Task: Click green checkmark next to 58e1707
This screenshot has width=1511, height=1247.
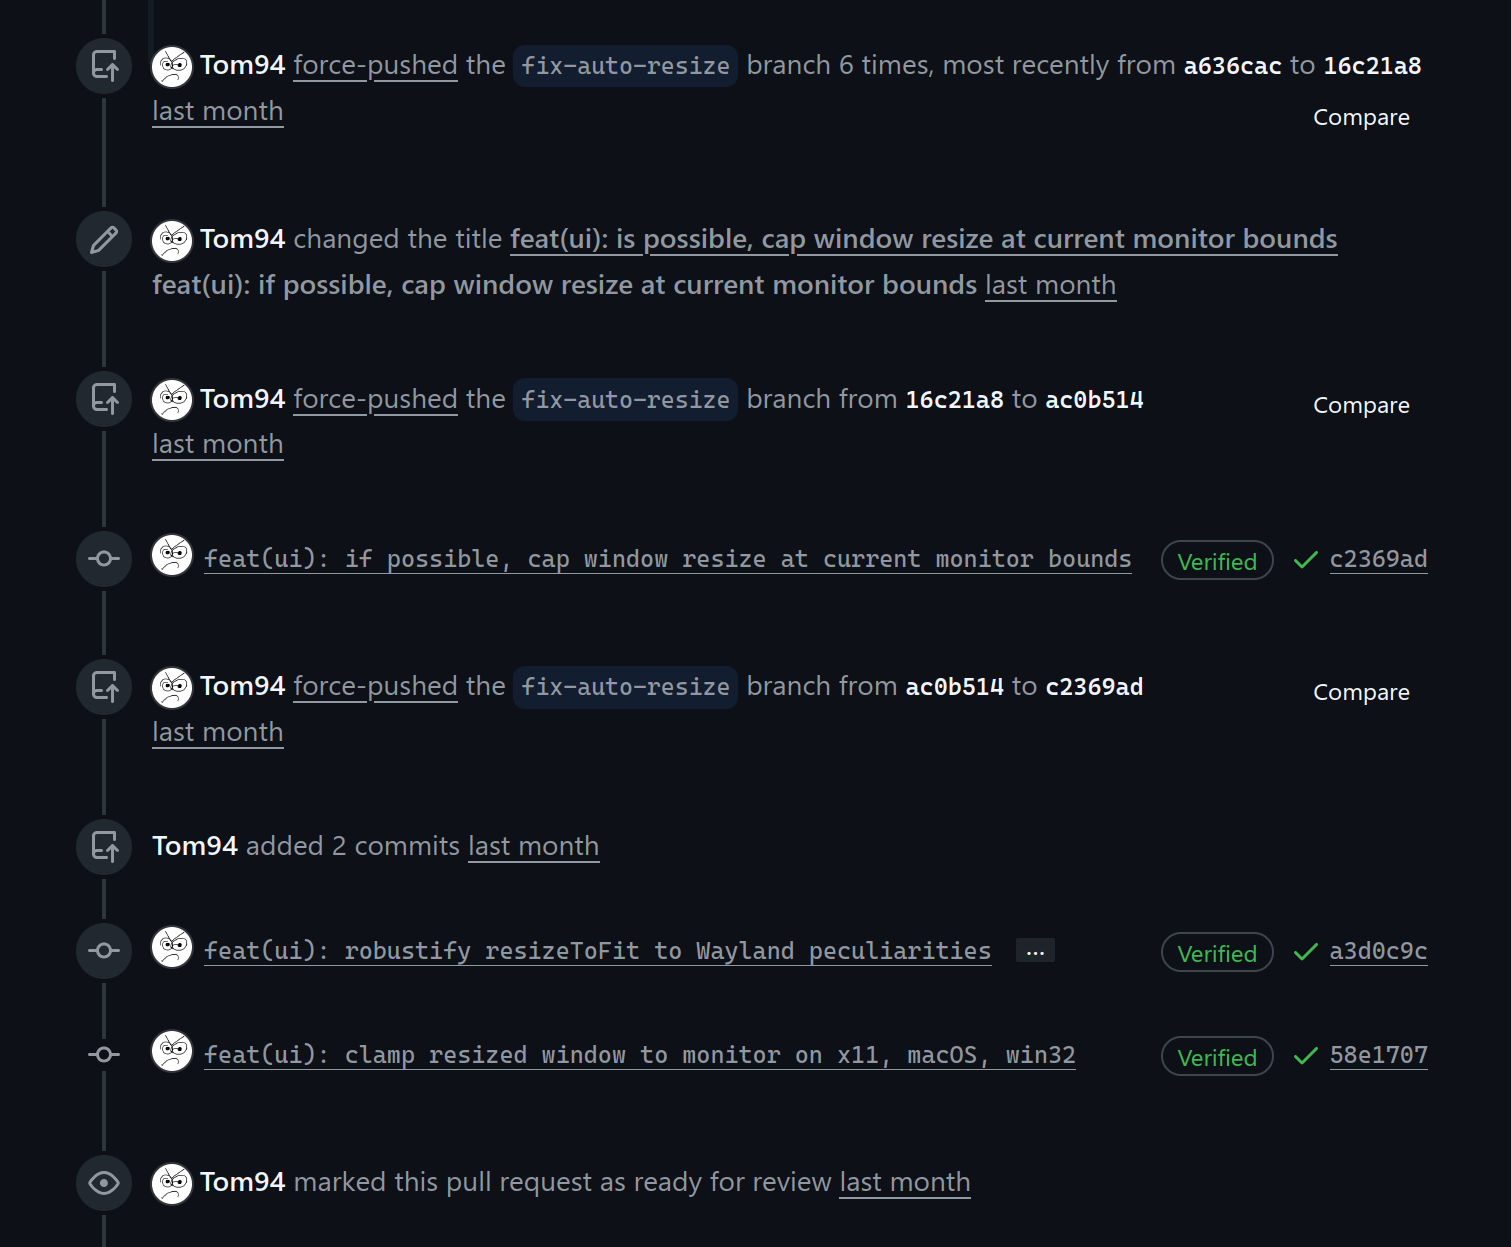Action: point(1305,1056)
